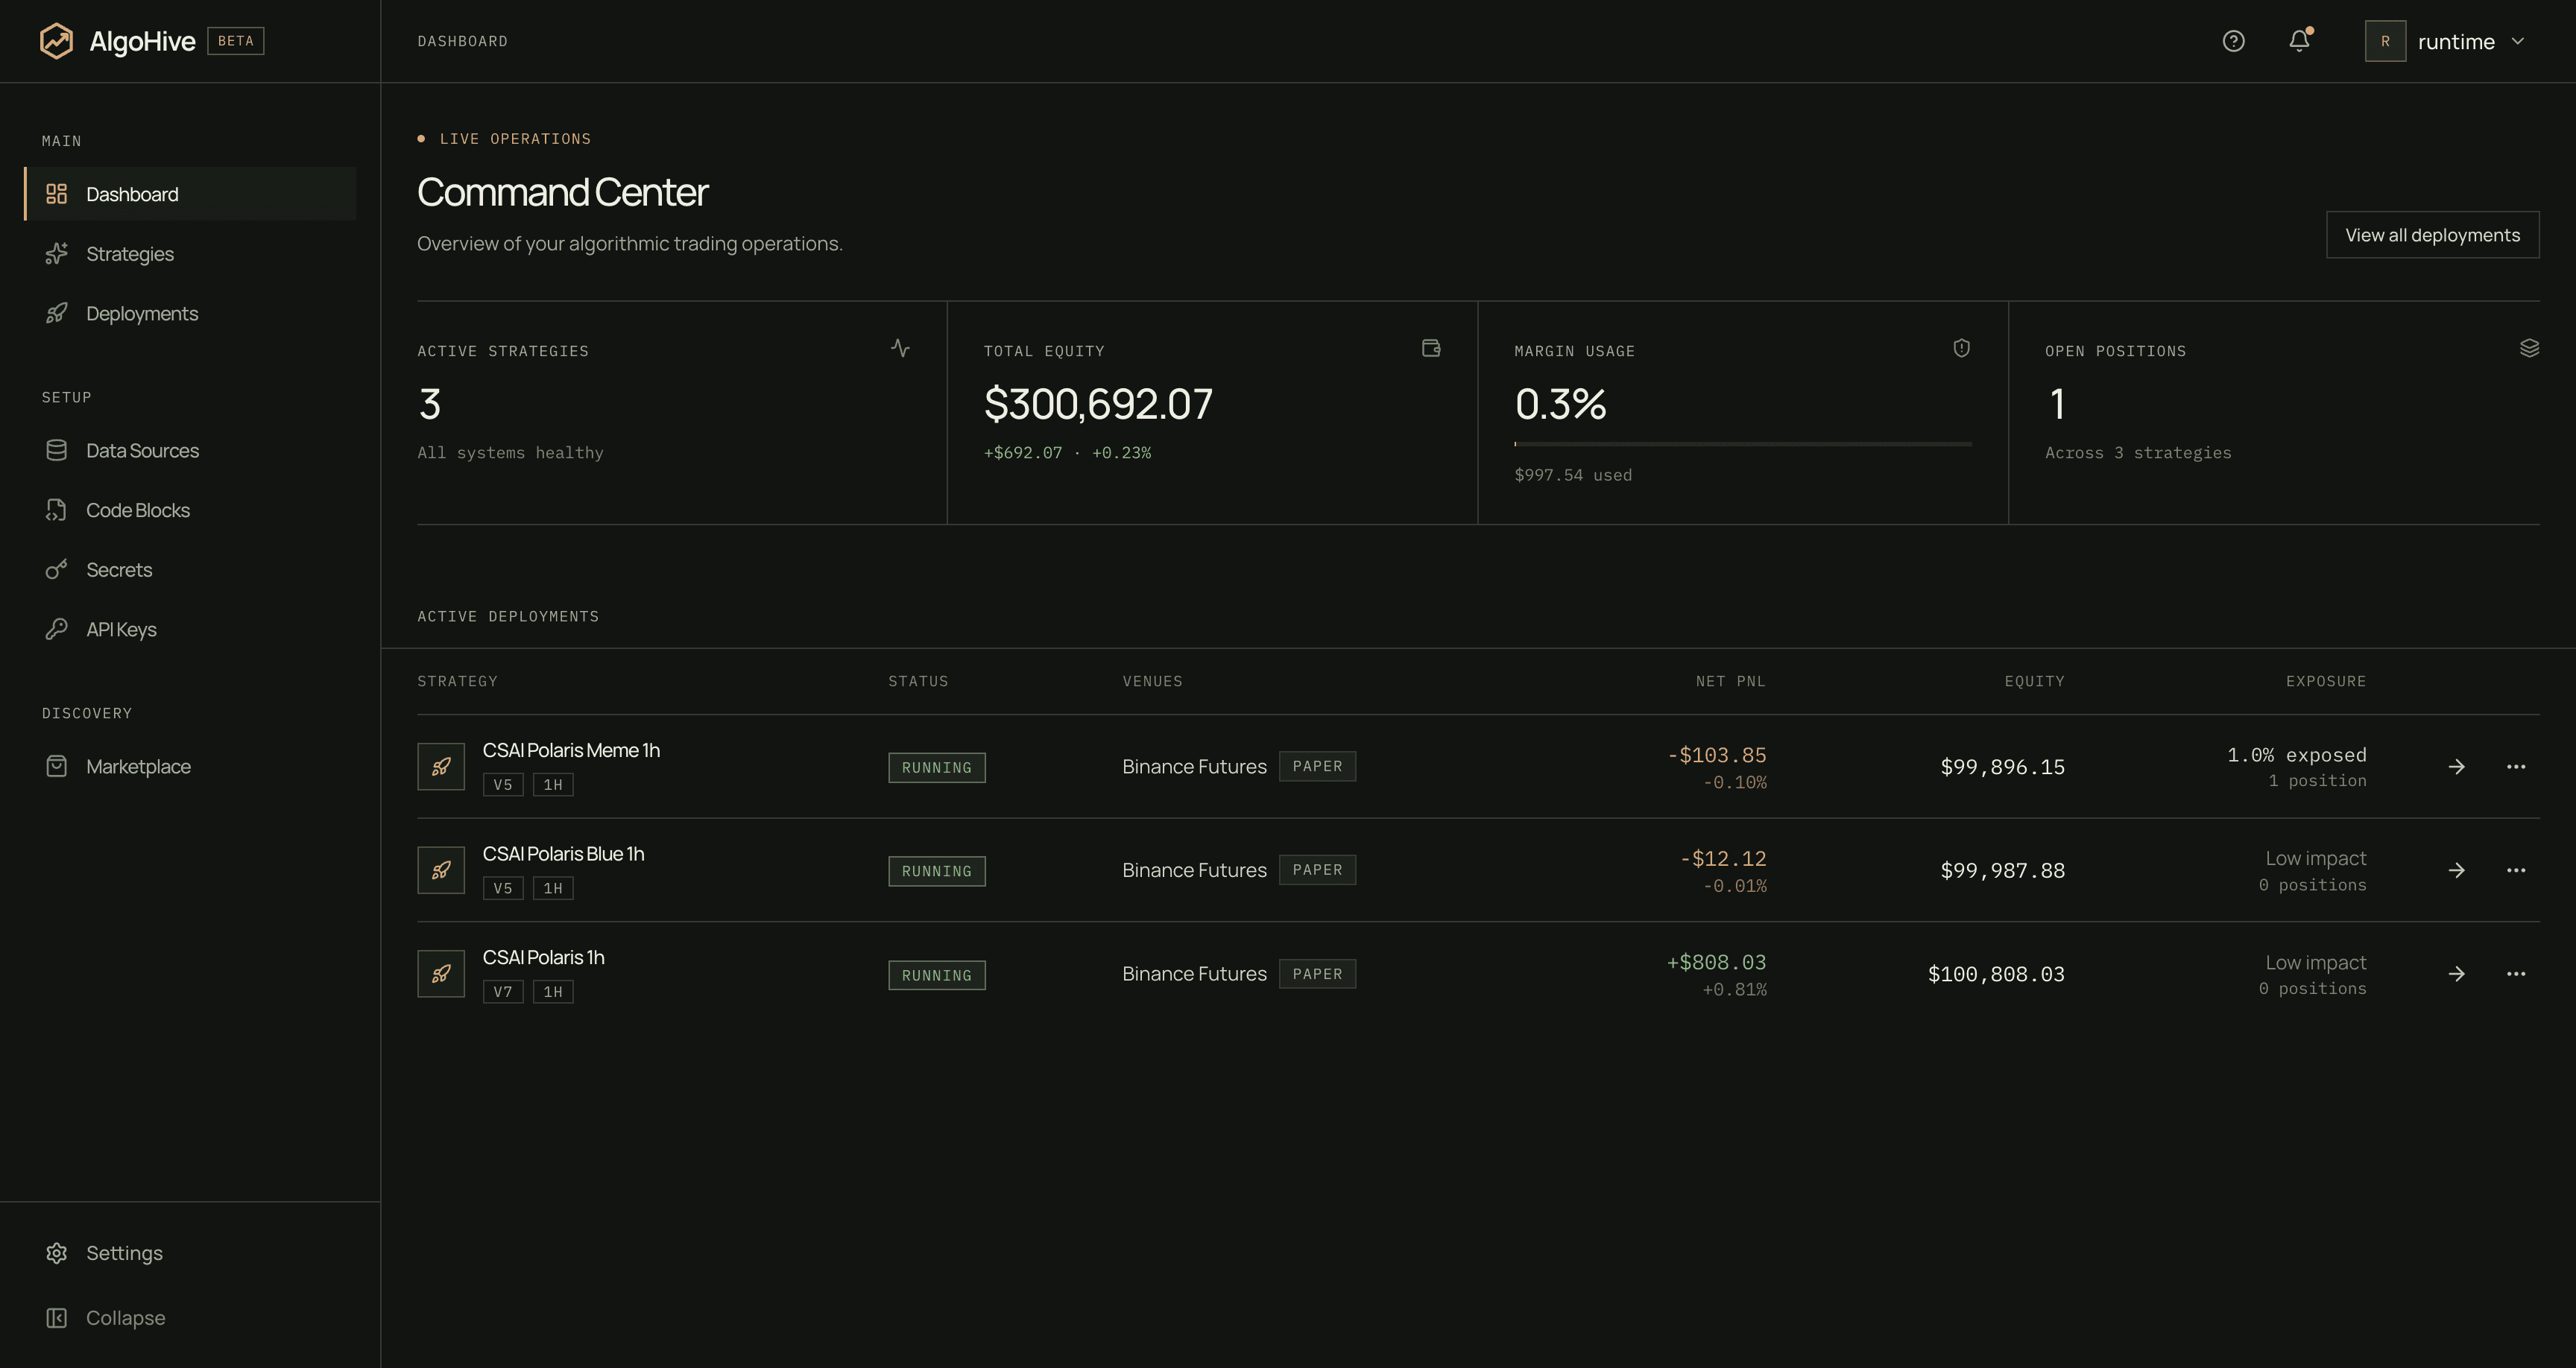Click View all deployments button
Screen dimensions: 2576x1368
click(x=2432, y=235)
